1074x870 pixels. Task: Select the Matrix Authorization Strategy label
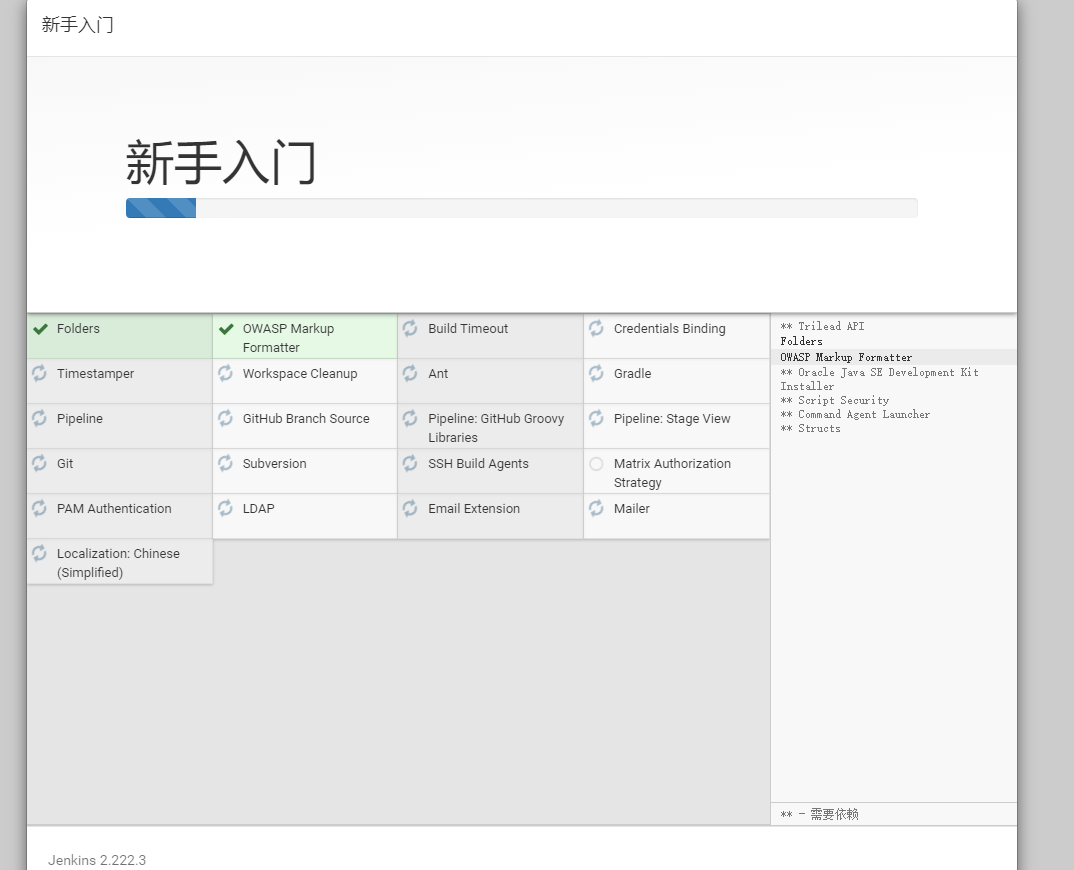tap(672, 473)
